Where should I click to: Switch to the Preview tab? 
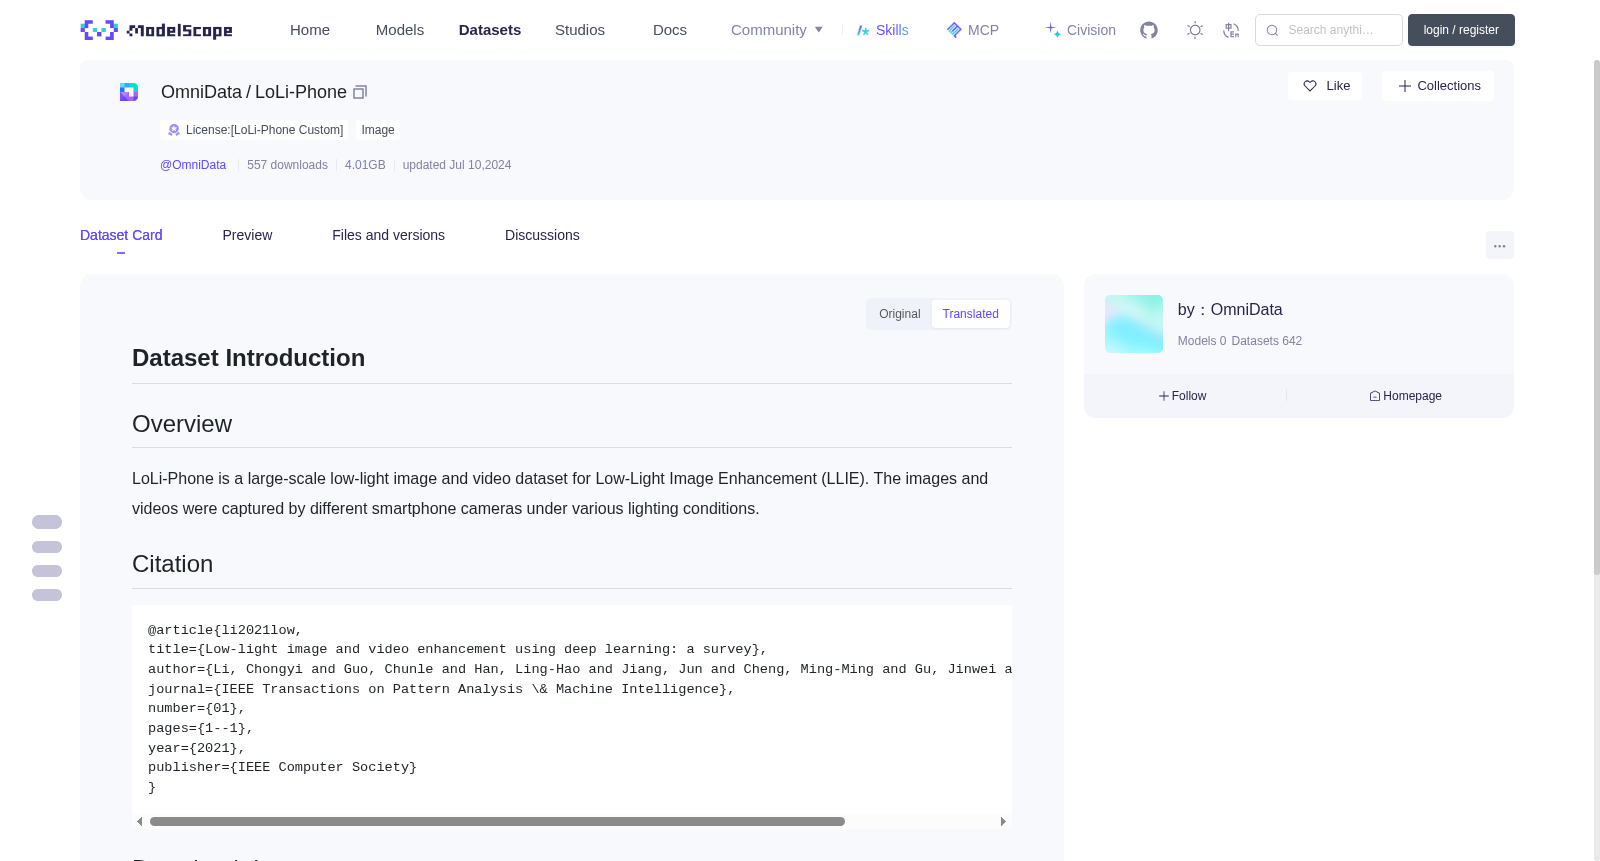247,235
